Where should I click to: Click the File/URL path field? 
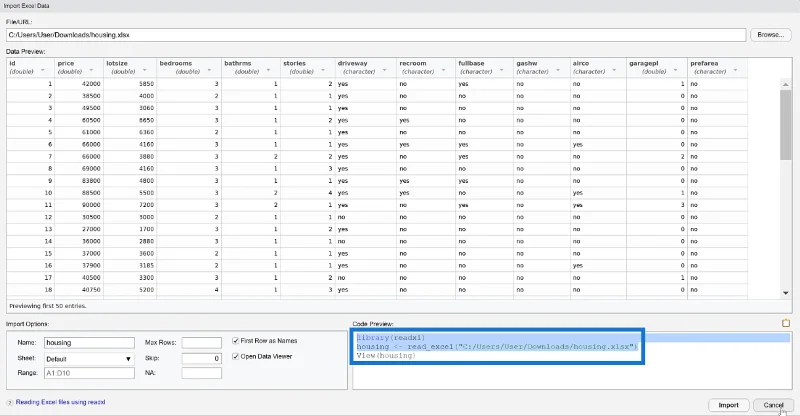tap(376, 35)
